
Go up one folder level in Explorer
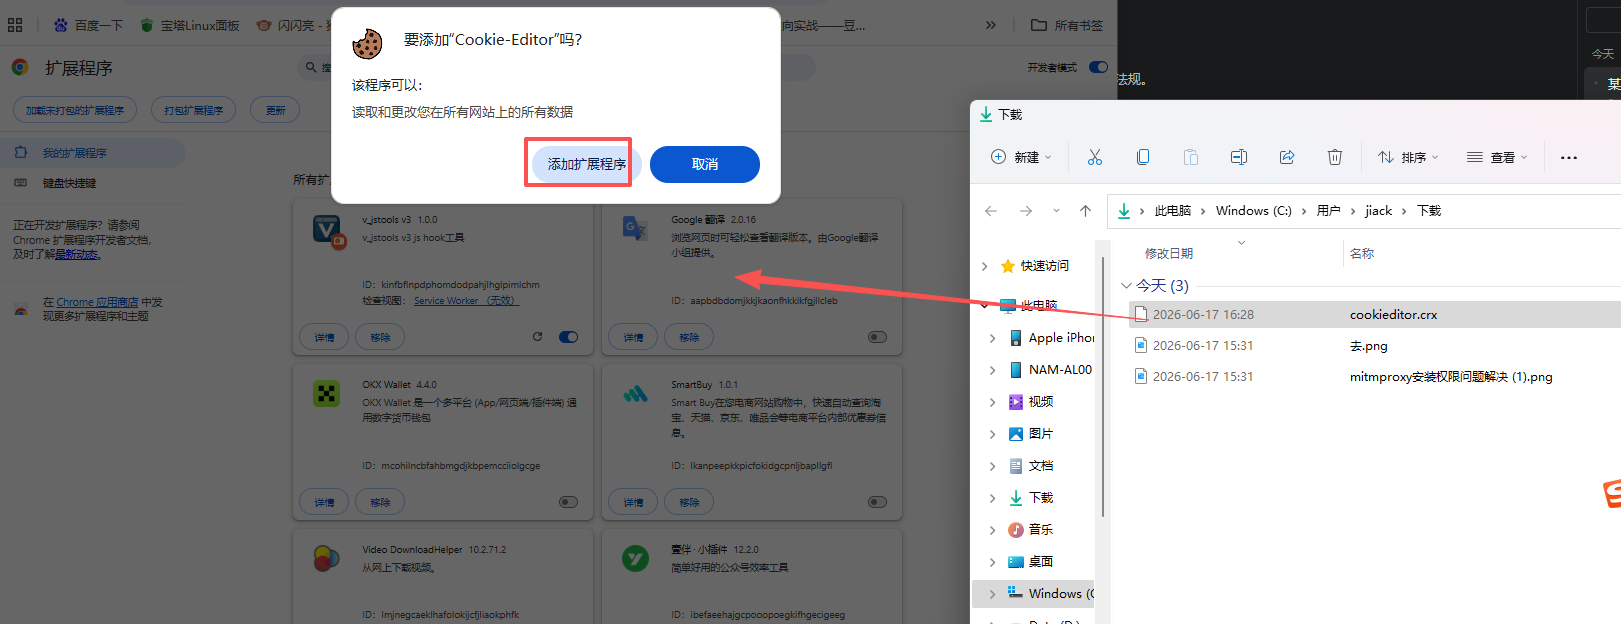pos(1085,210)
